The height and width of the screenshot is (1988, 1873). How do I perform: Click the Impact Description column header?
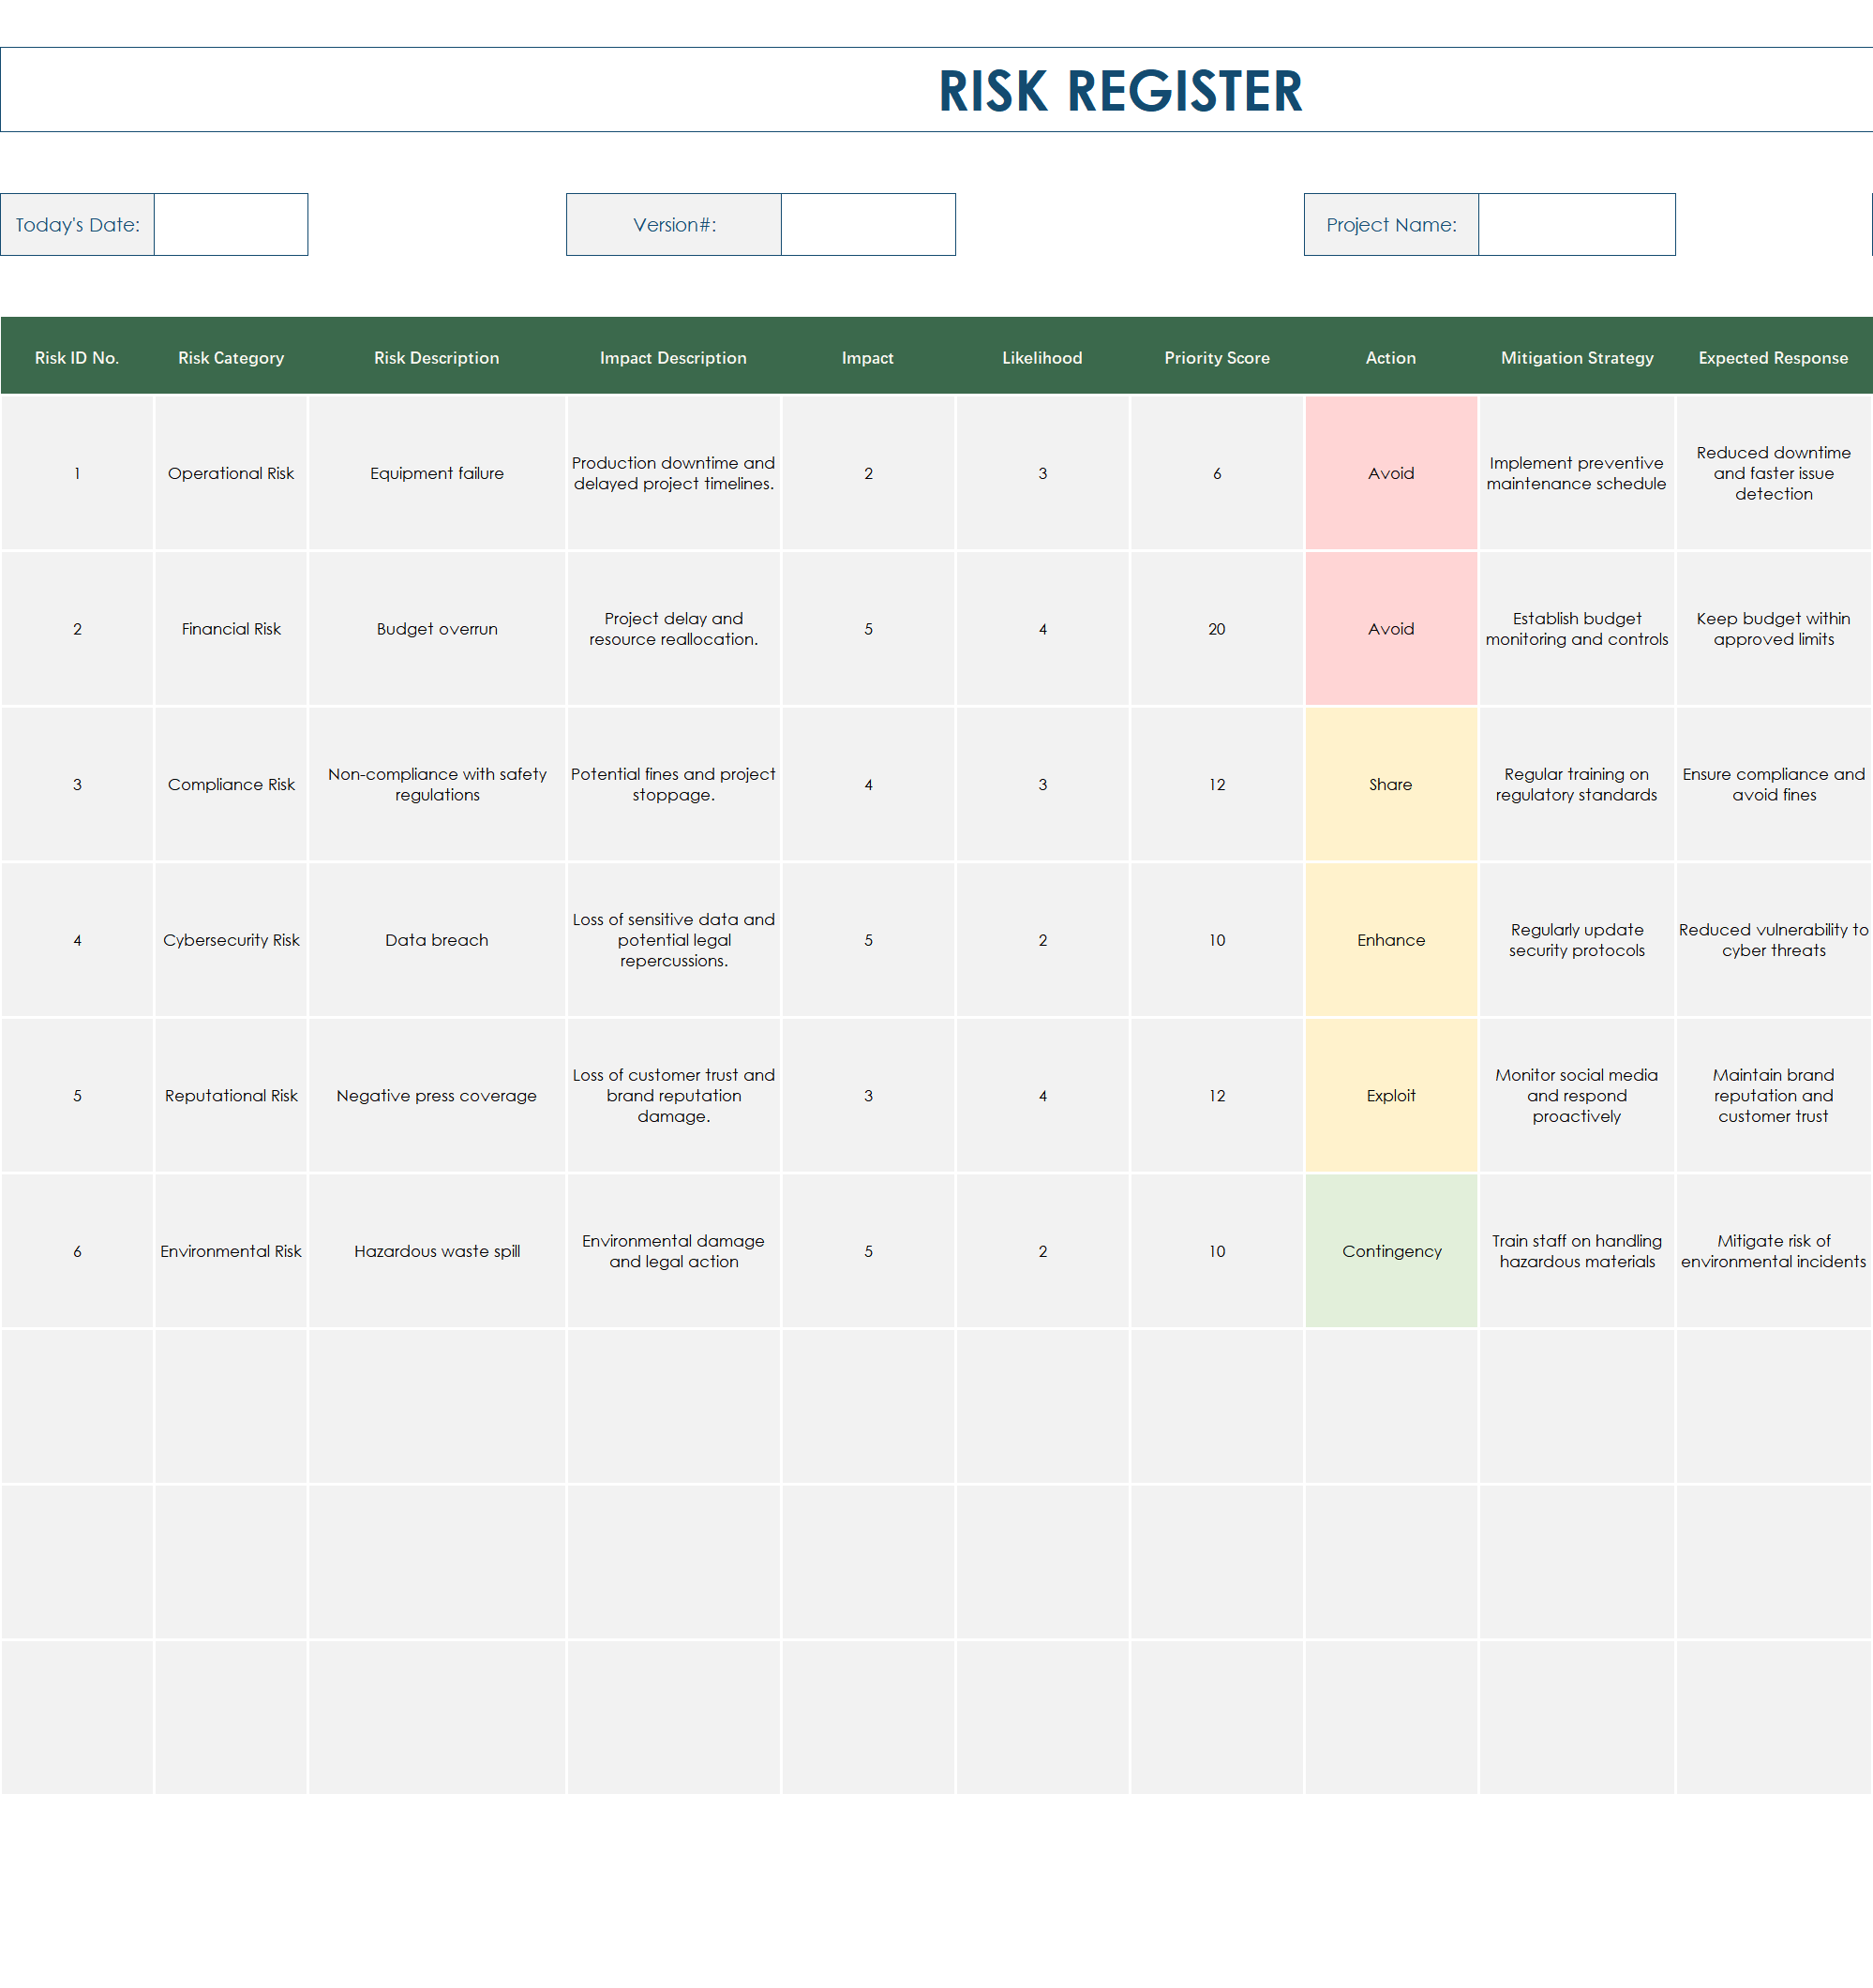click(x=674, y=357)
